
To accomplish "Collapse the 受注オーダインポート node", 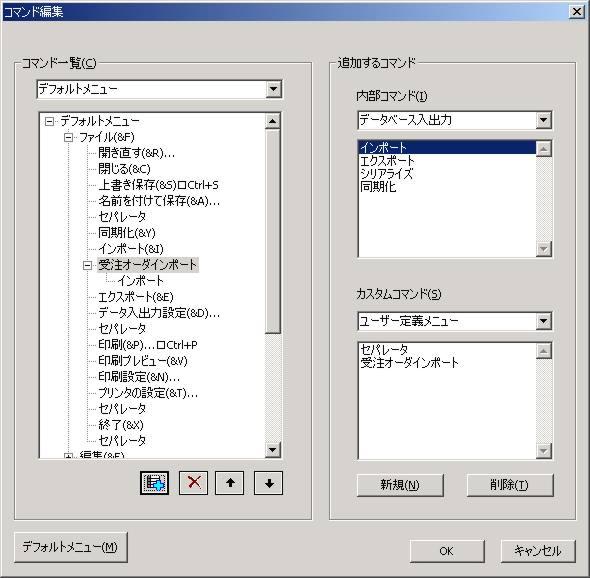I will click(x=87, y=266).
